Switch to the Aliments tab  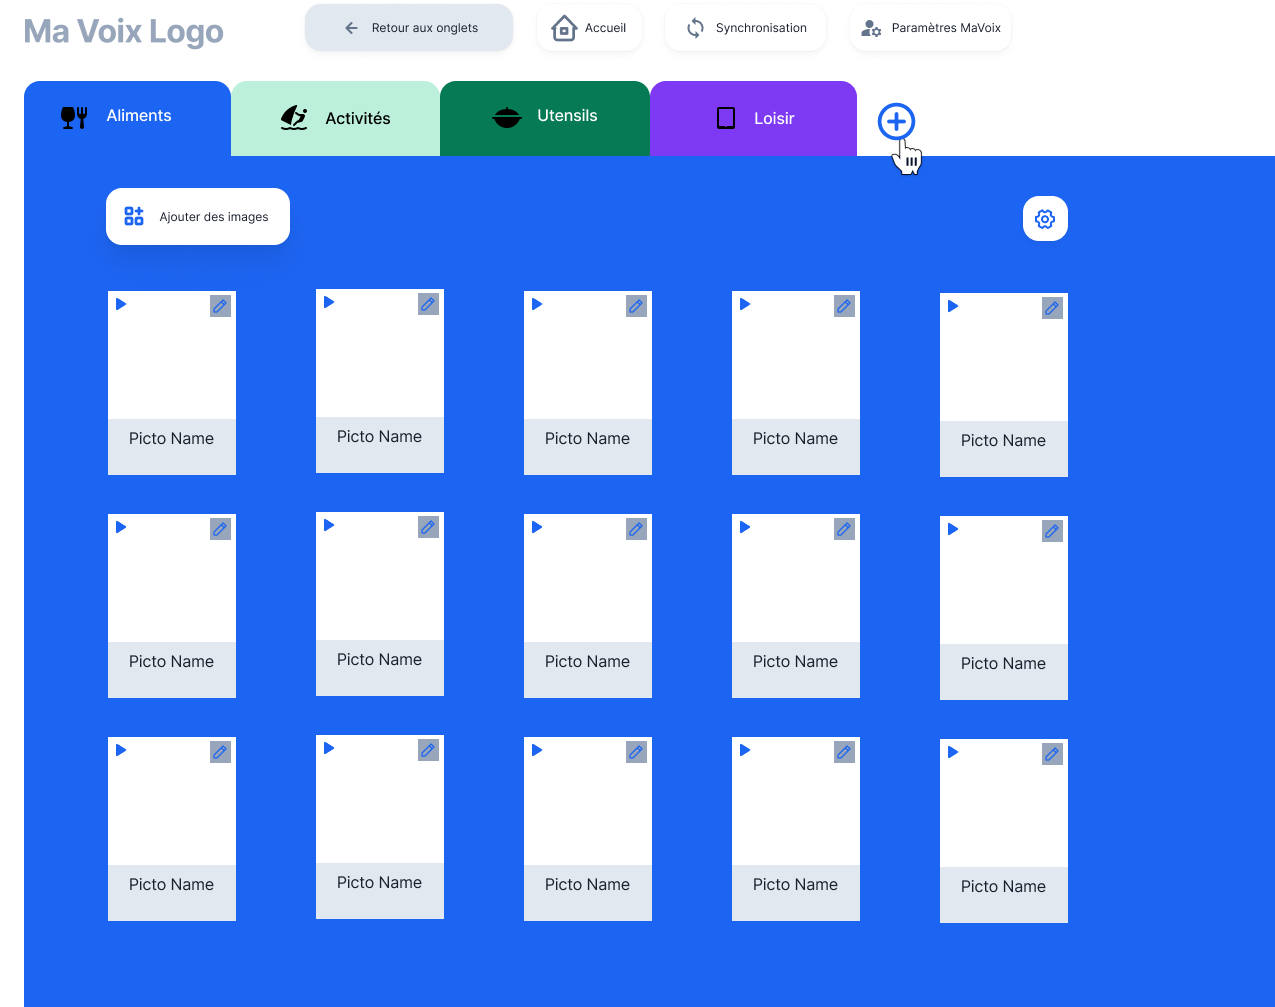pos(127,118)
